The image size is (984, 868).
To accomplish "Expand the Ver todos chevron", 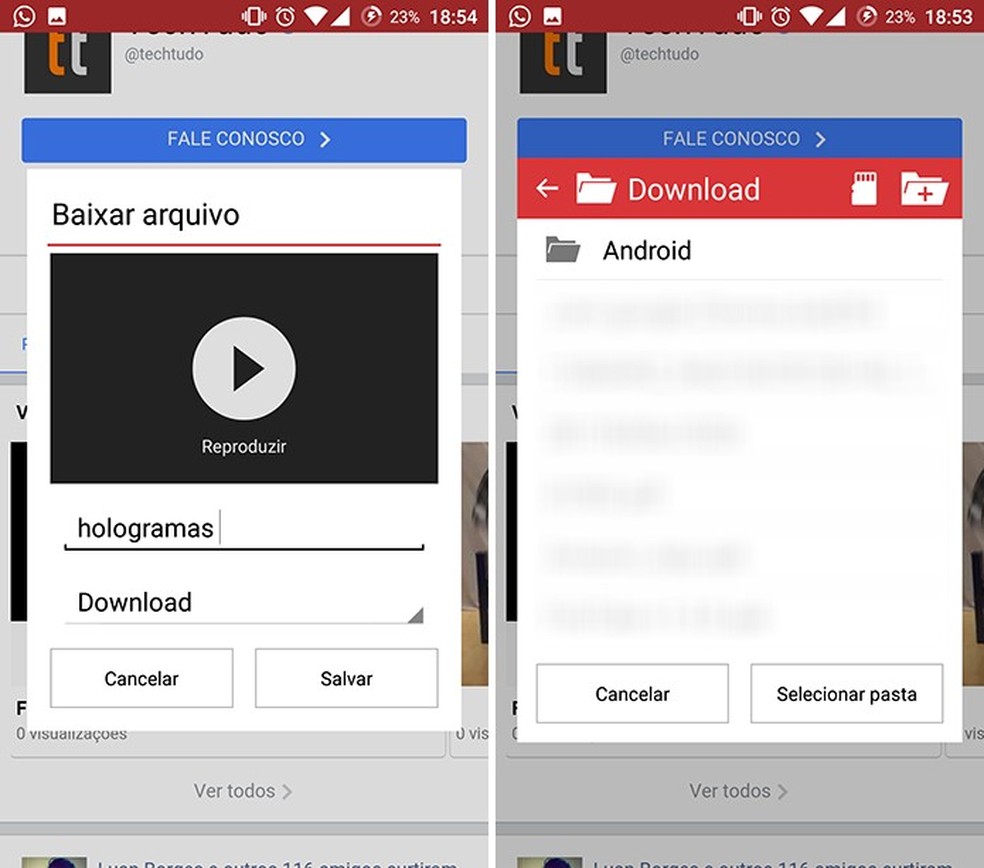I will (x=287, y=791).
